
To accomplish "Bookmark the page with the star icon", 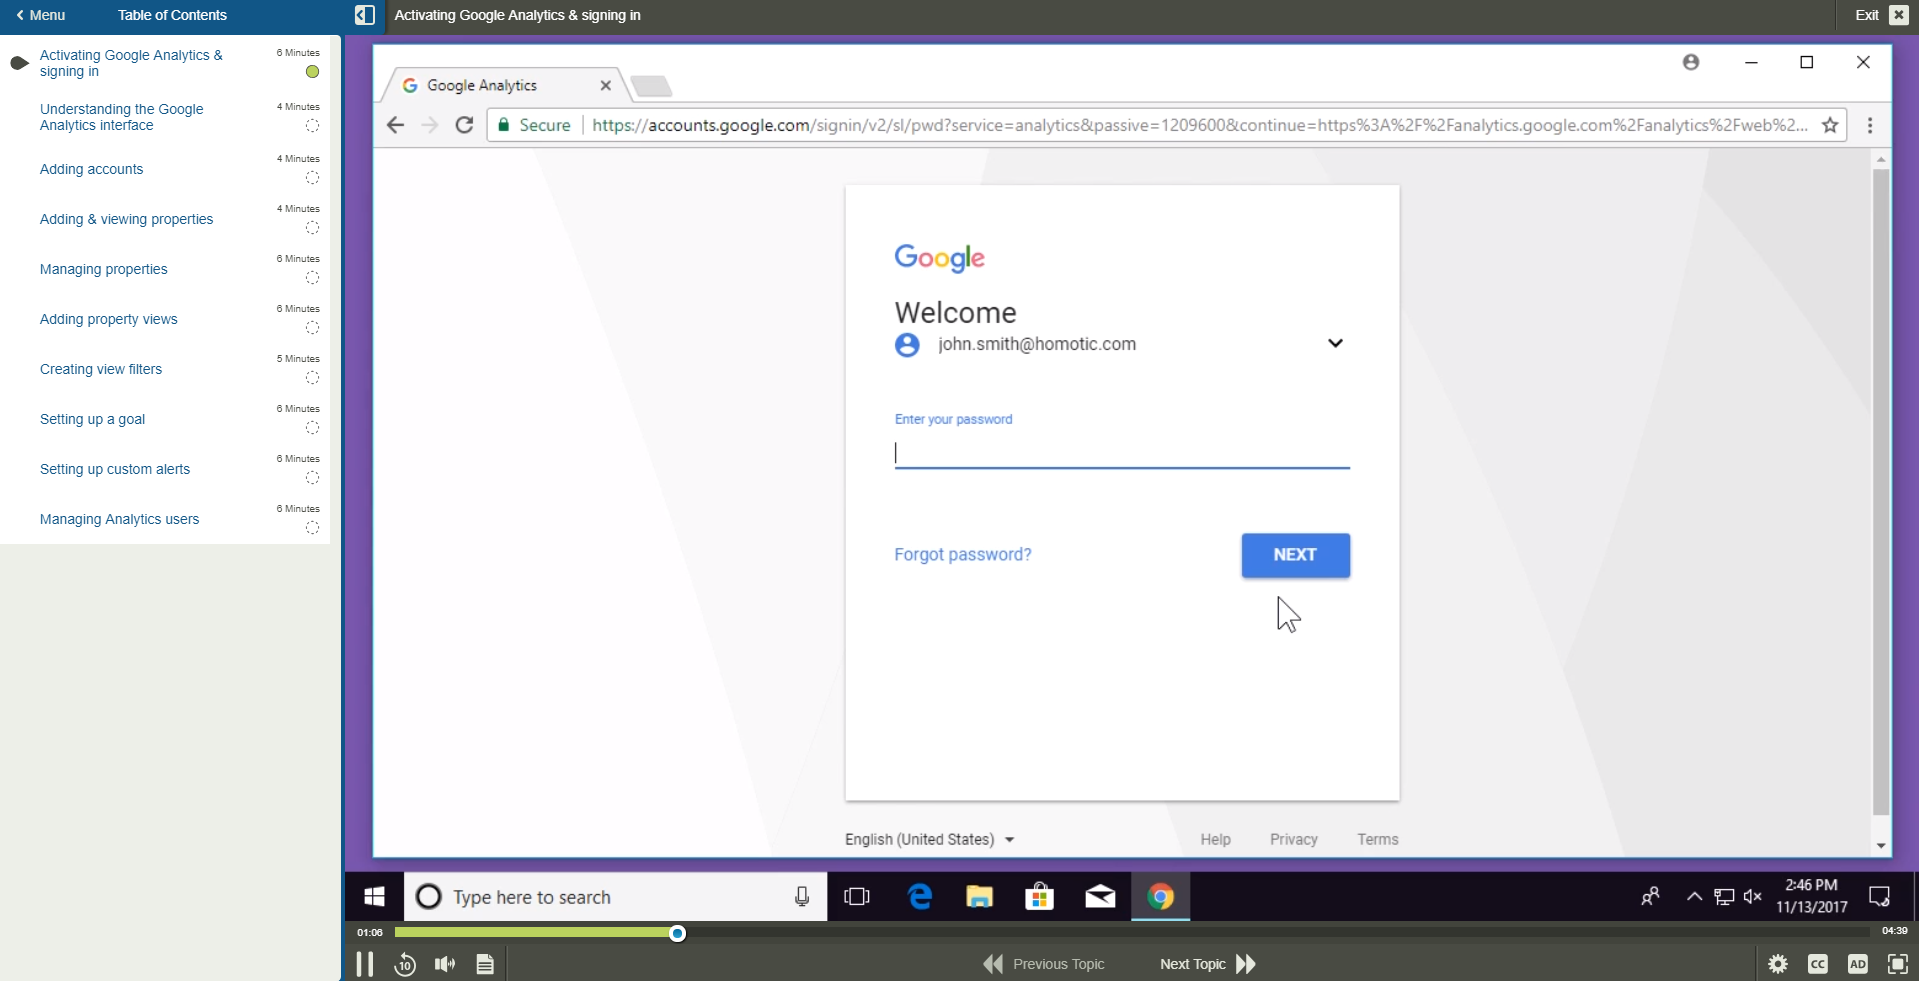I will 1829,124.
